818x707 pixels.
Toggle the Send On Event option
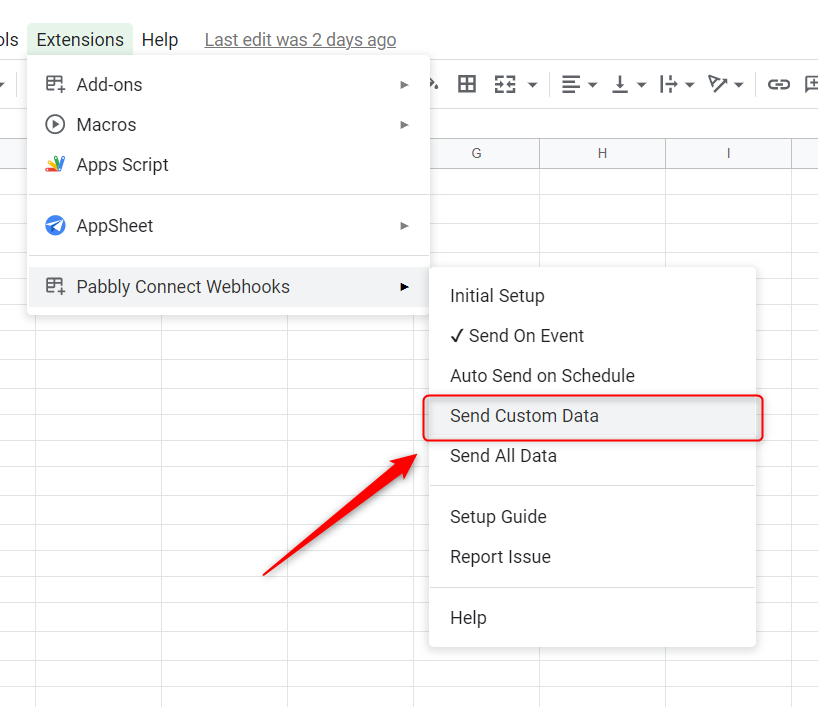coord(593,336)
